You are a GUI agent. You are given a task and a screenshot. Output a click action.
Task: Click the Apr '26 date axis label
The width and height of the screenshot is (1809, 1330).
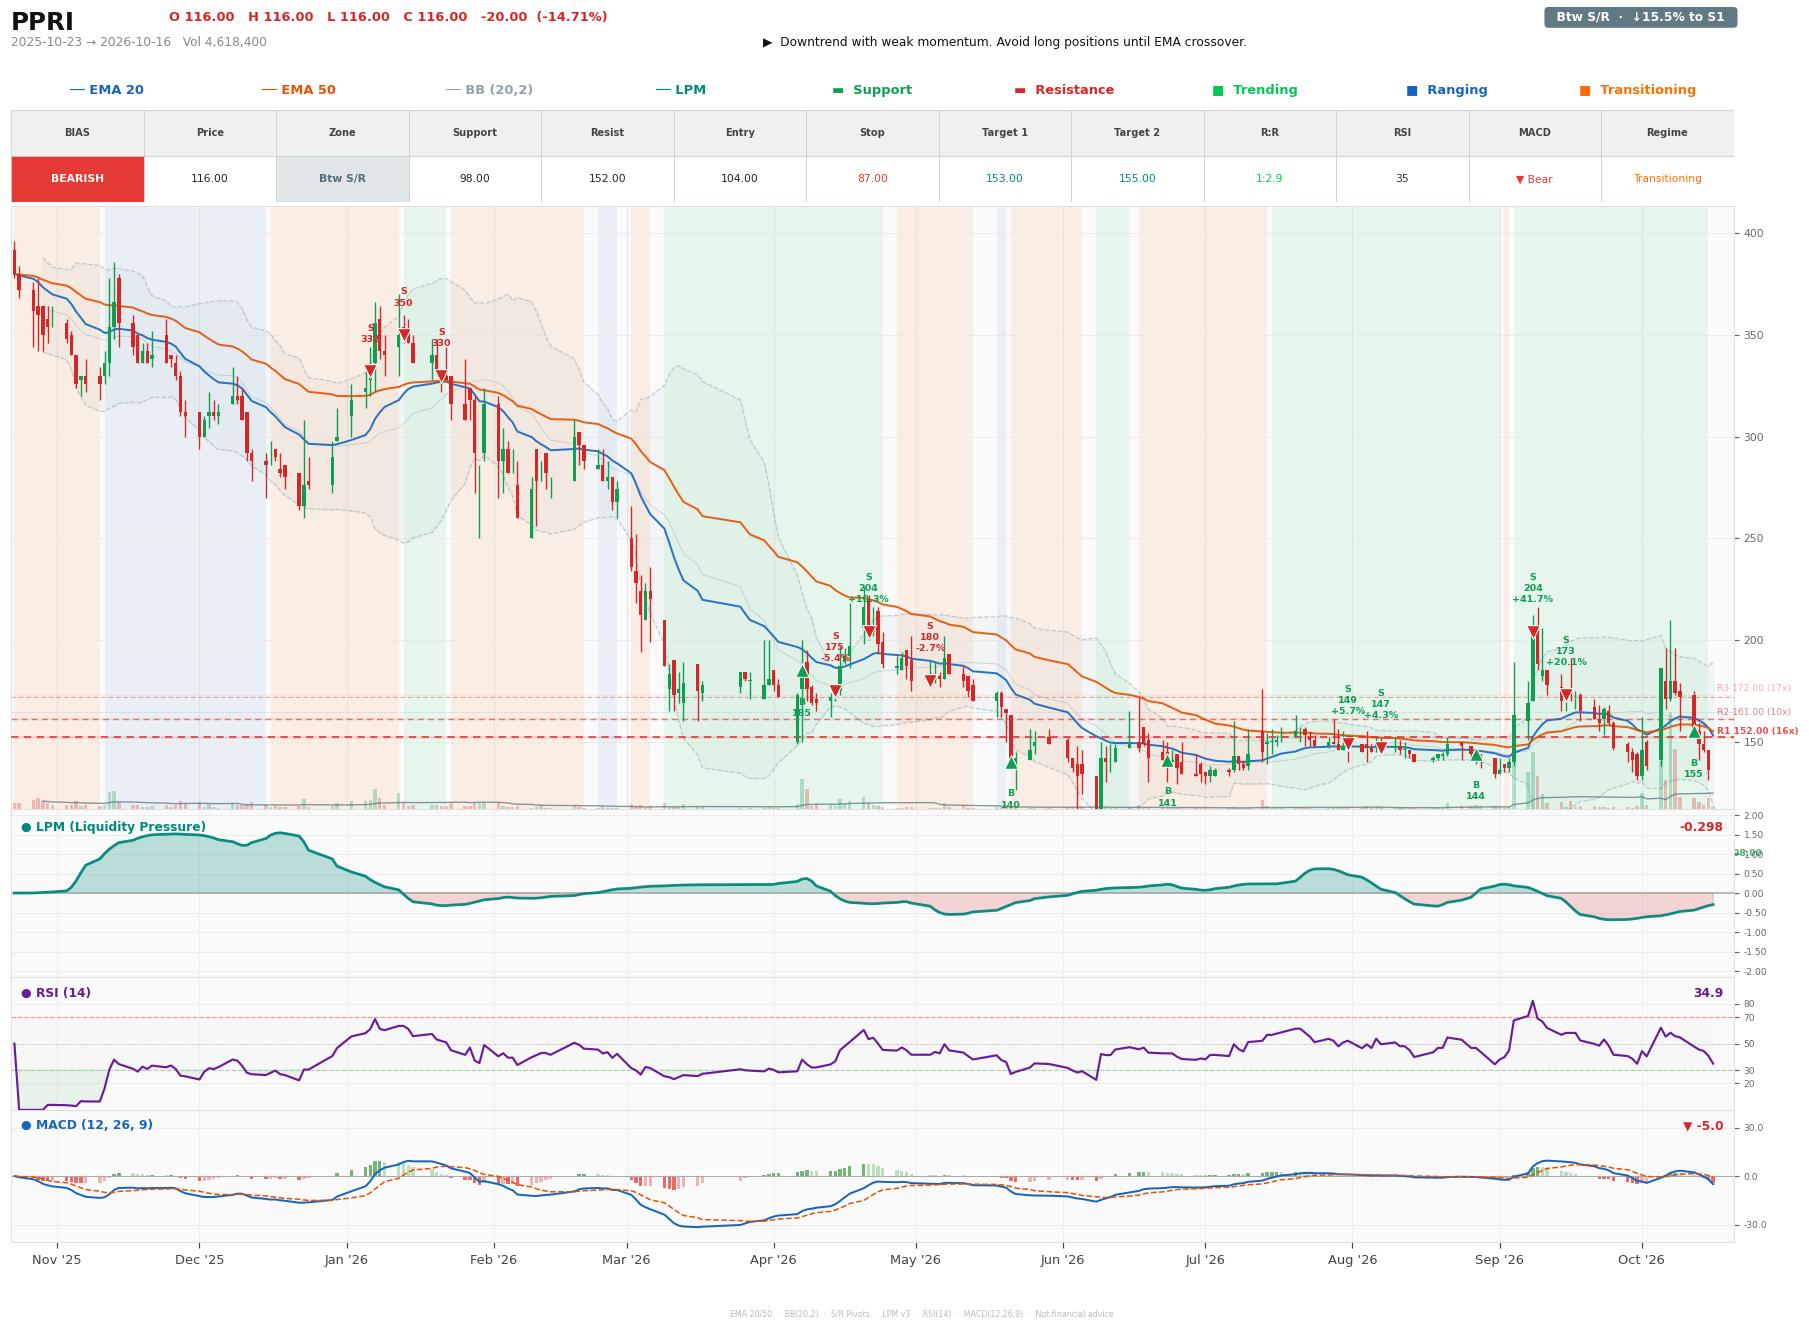(773, 1260)
